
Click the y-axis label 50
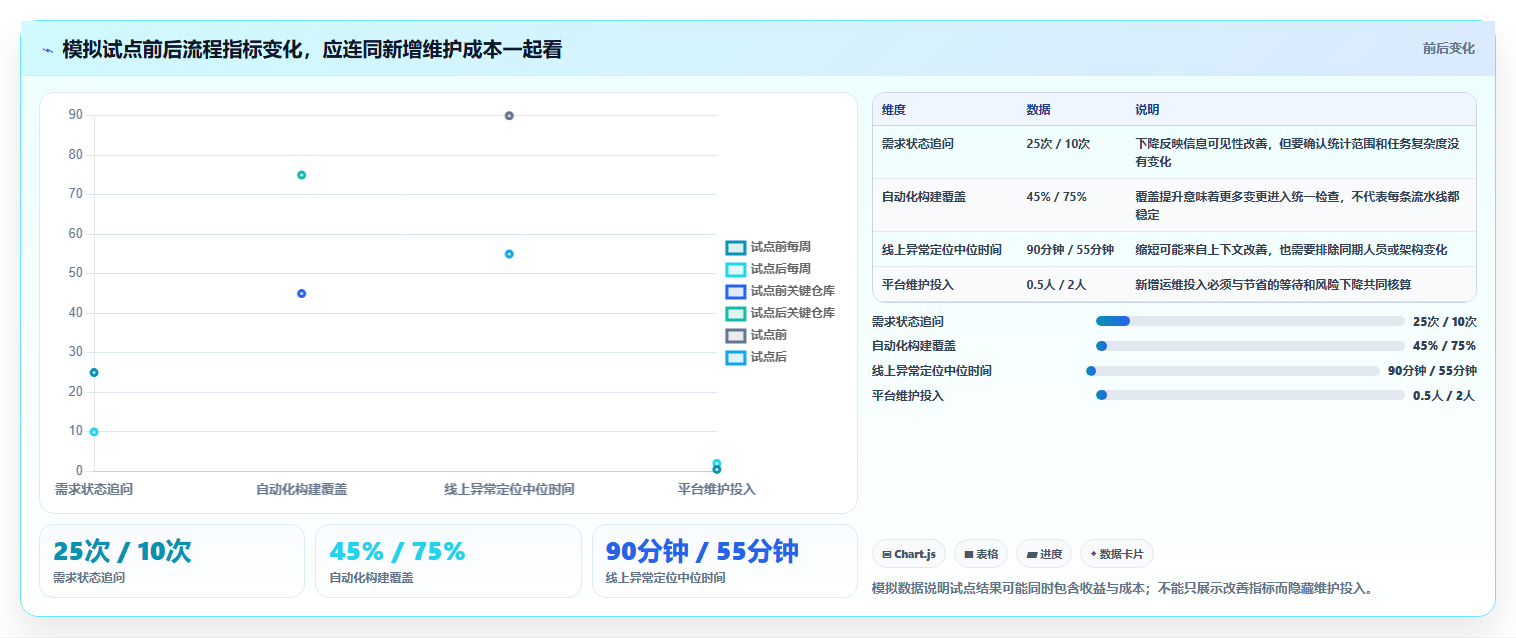click(76, 273)
